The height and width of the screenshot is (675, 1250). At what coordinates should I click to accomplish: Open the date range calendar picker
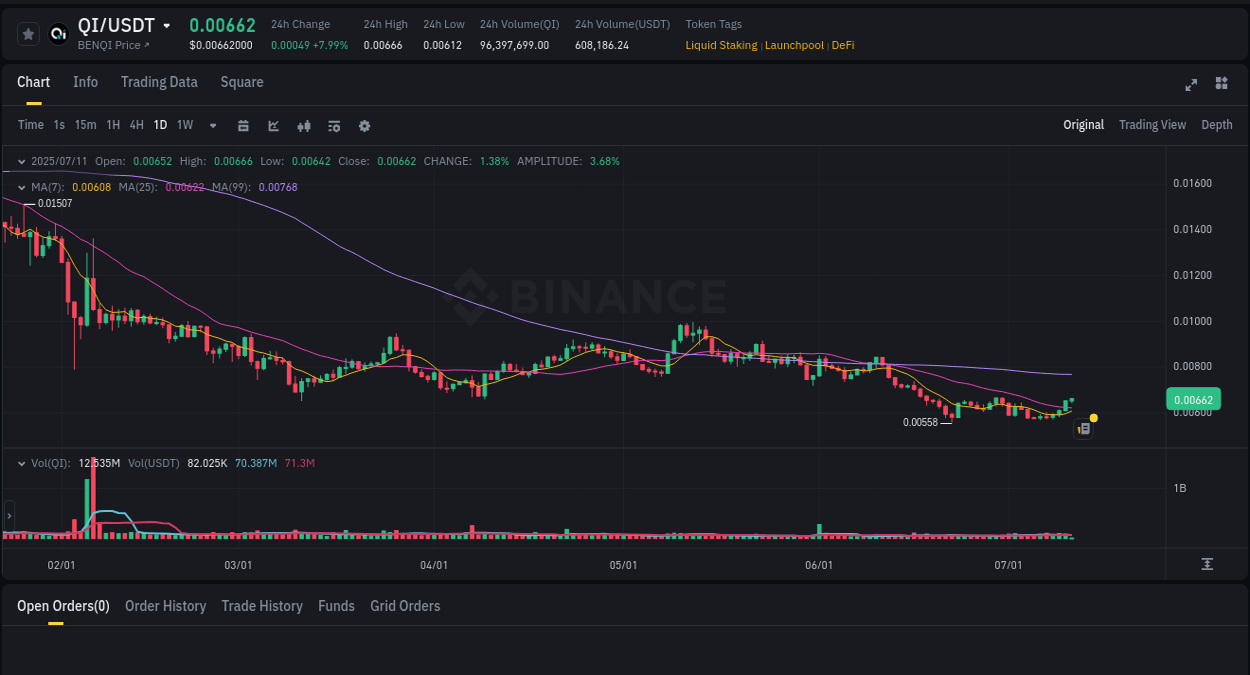click(x=243, y=125)
